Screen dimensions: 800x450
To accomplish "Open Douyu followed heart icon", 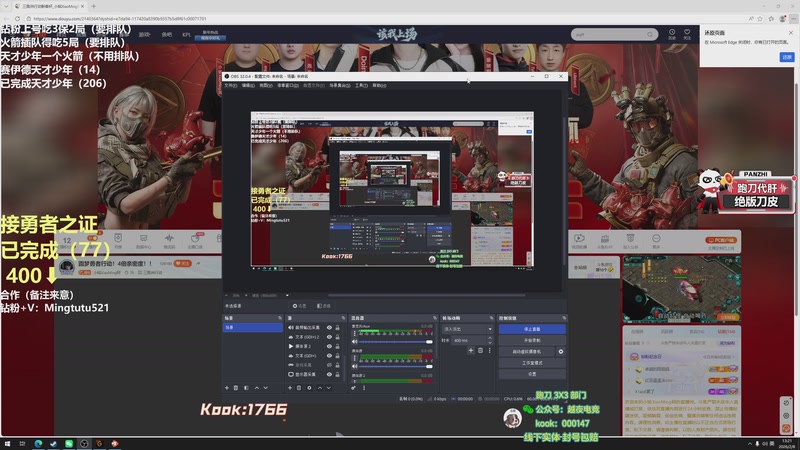I will [687, 34].
